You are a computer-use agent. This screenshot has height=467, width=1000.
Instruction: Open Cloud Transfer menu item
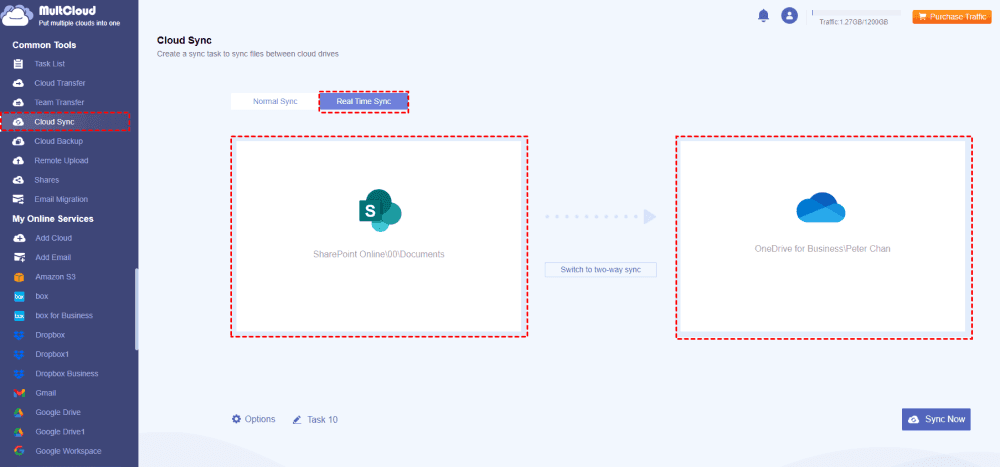point(60,83)
